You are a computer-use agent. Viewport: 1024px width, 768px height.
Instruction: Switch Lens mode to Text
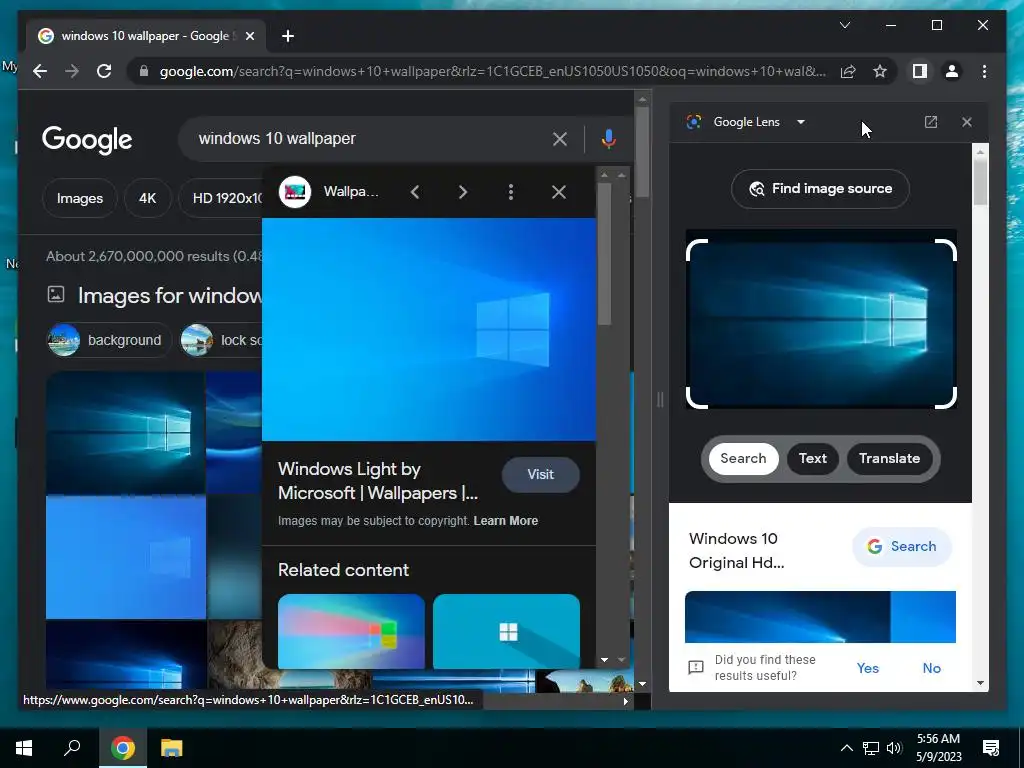[x=812, y=458]
